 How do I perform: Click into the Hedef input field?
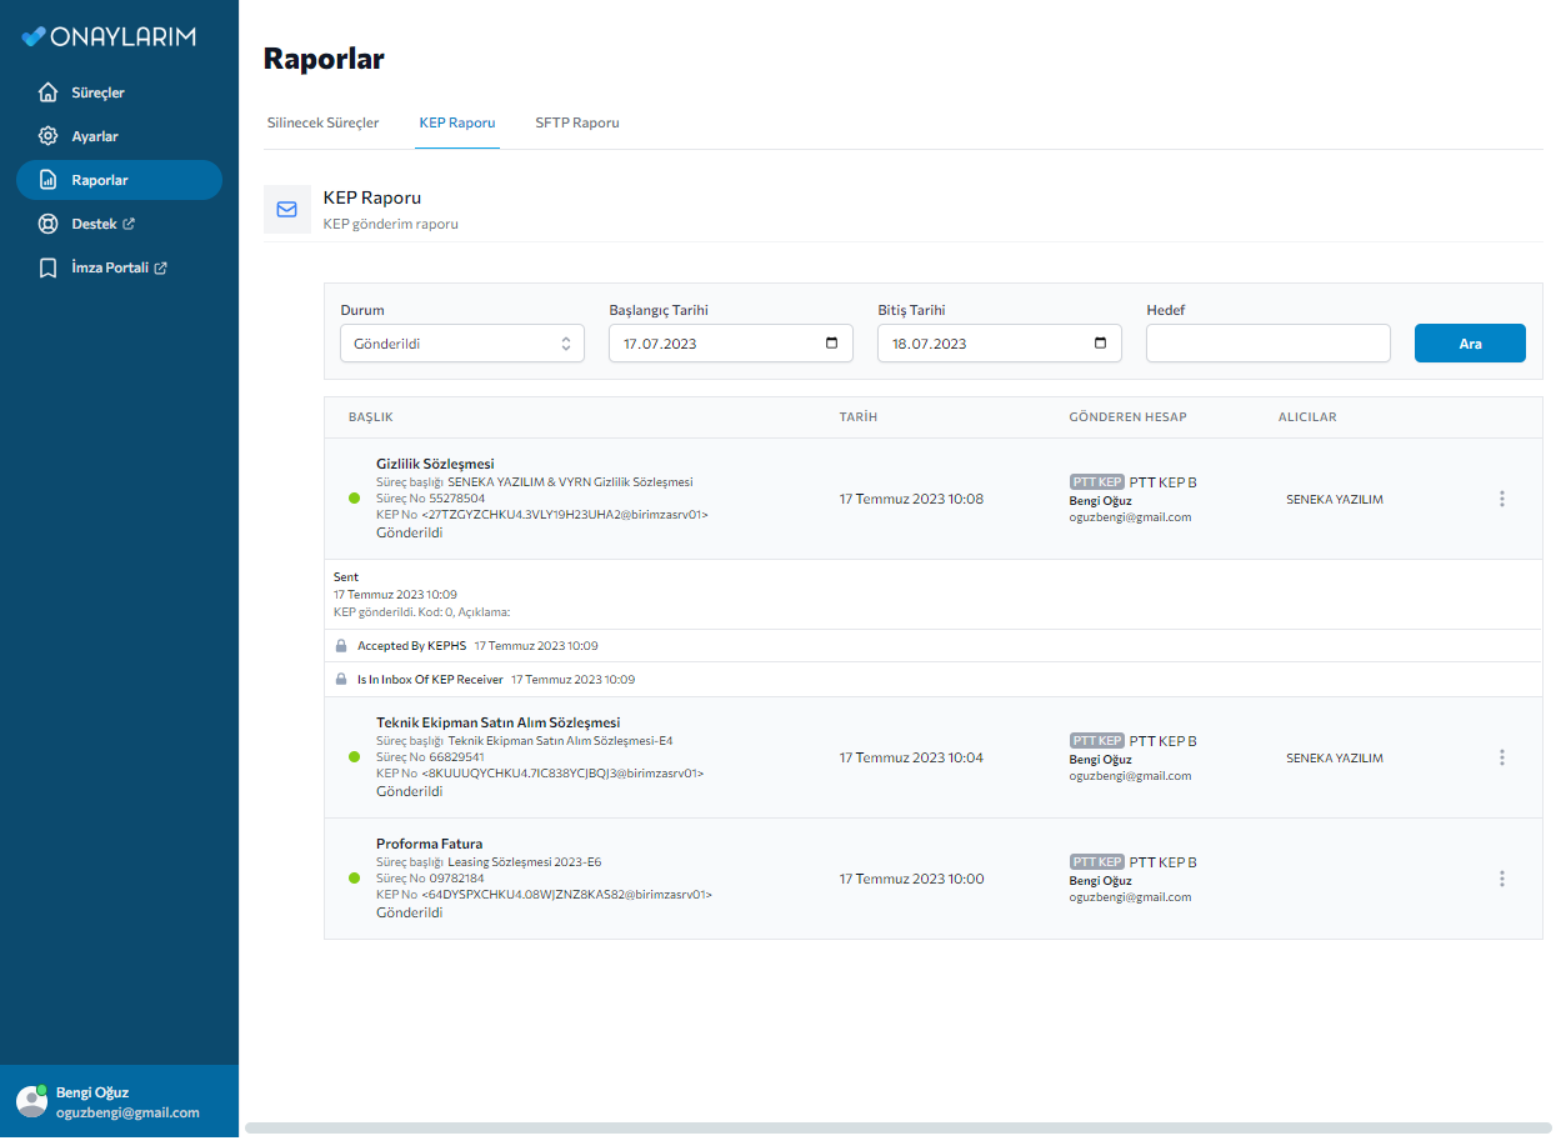[x=1267, y=343]
